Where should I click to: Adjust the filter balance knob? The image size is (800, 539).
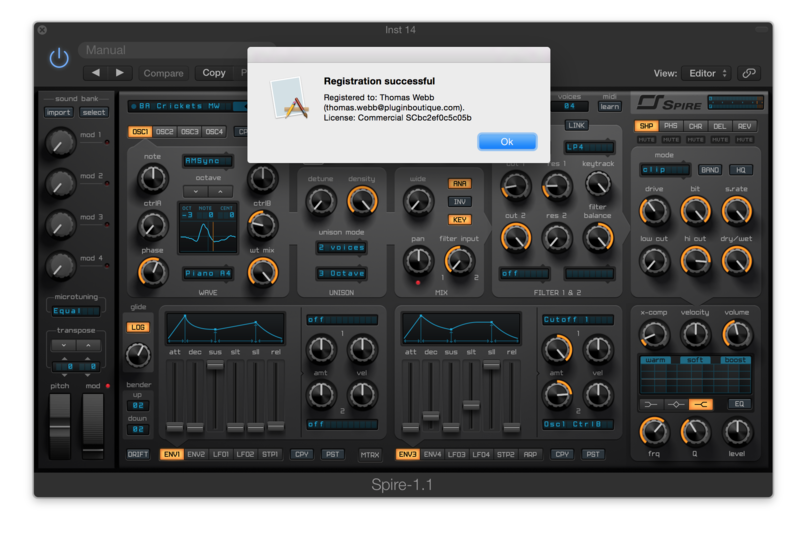pyautogui.click(x=597, y=238)
